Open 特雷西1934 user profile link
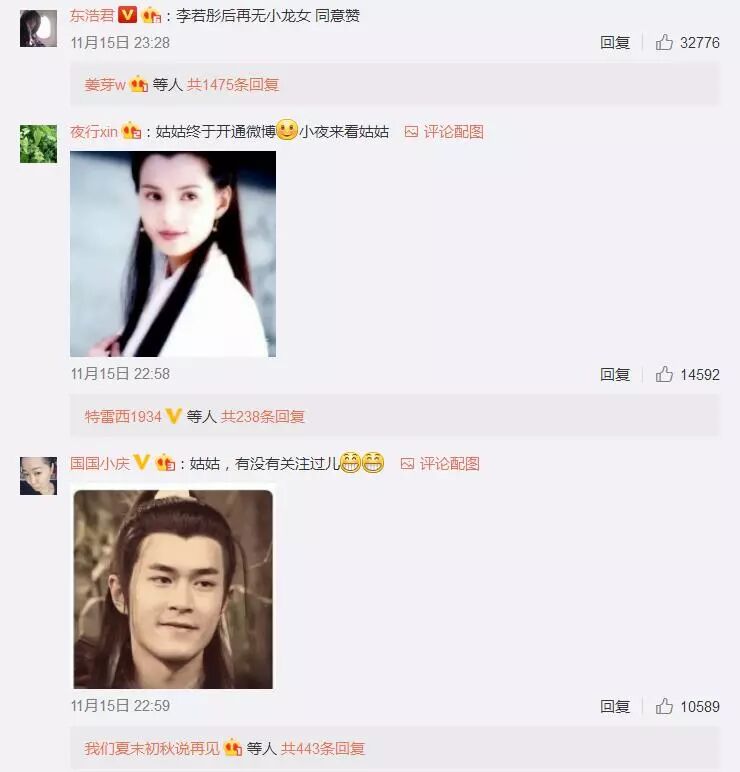The height and width of the screenshot is (772, 740). point(123,417)
